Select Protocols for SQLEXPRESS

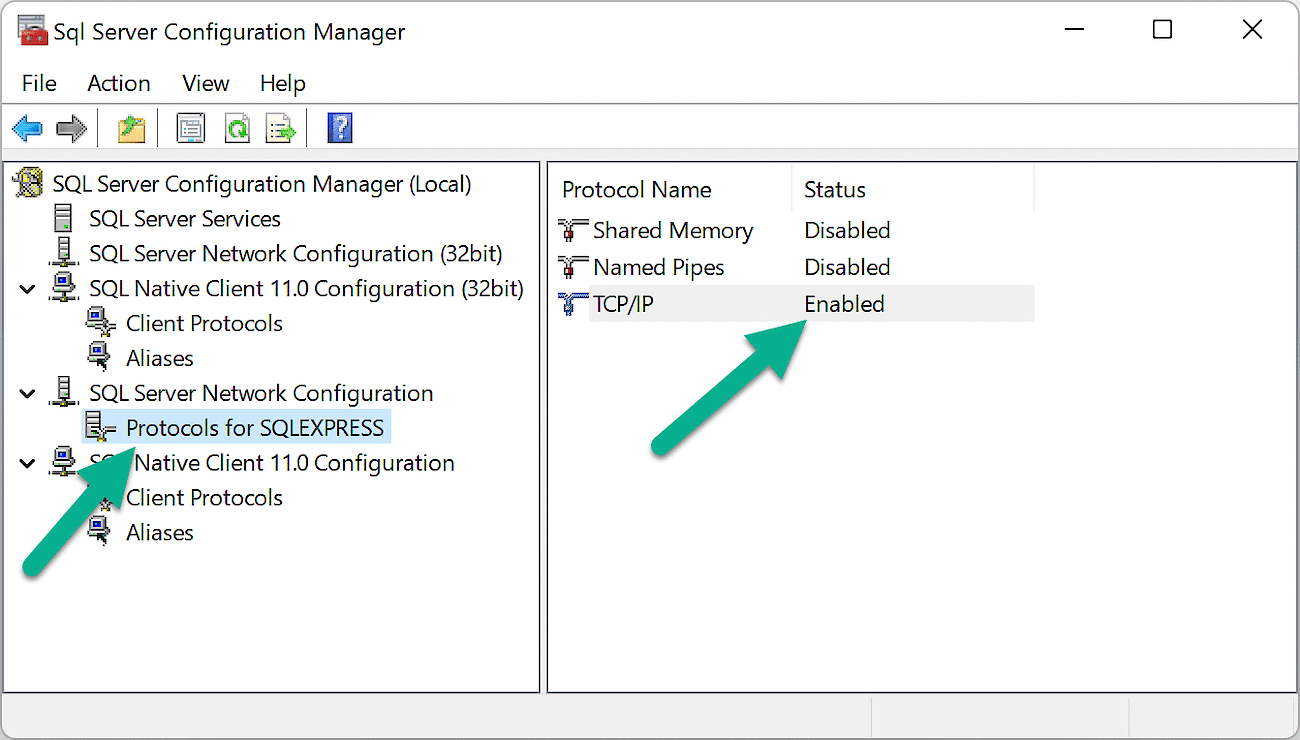(255, 429)
